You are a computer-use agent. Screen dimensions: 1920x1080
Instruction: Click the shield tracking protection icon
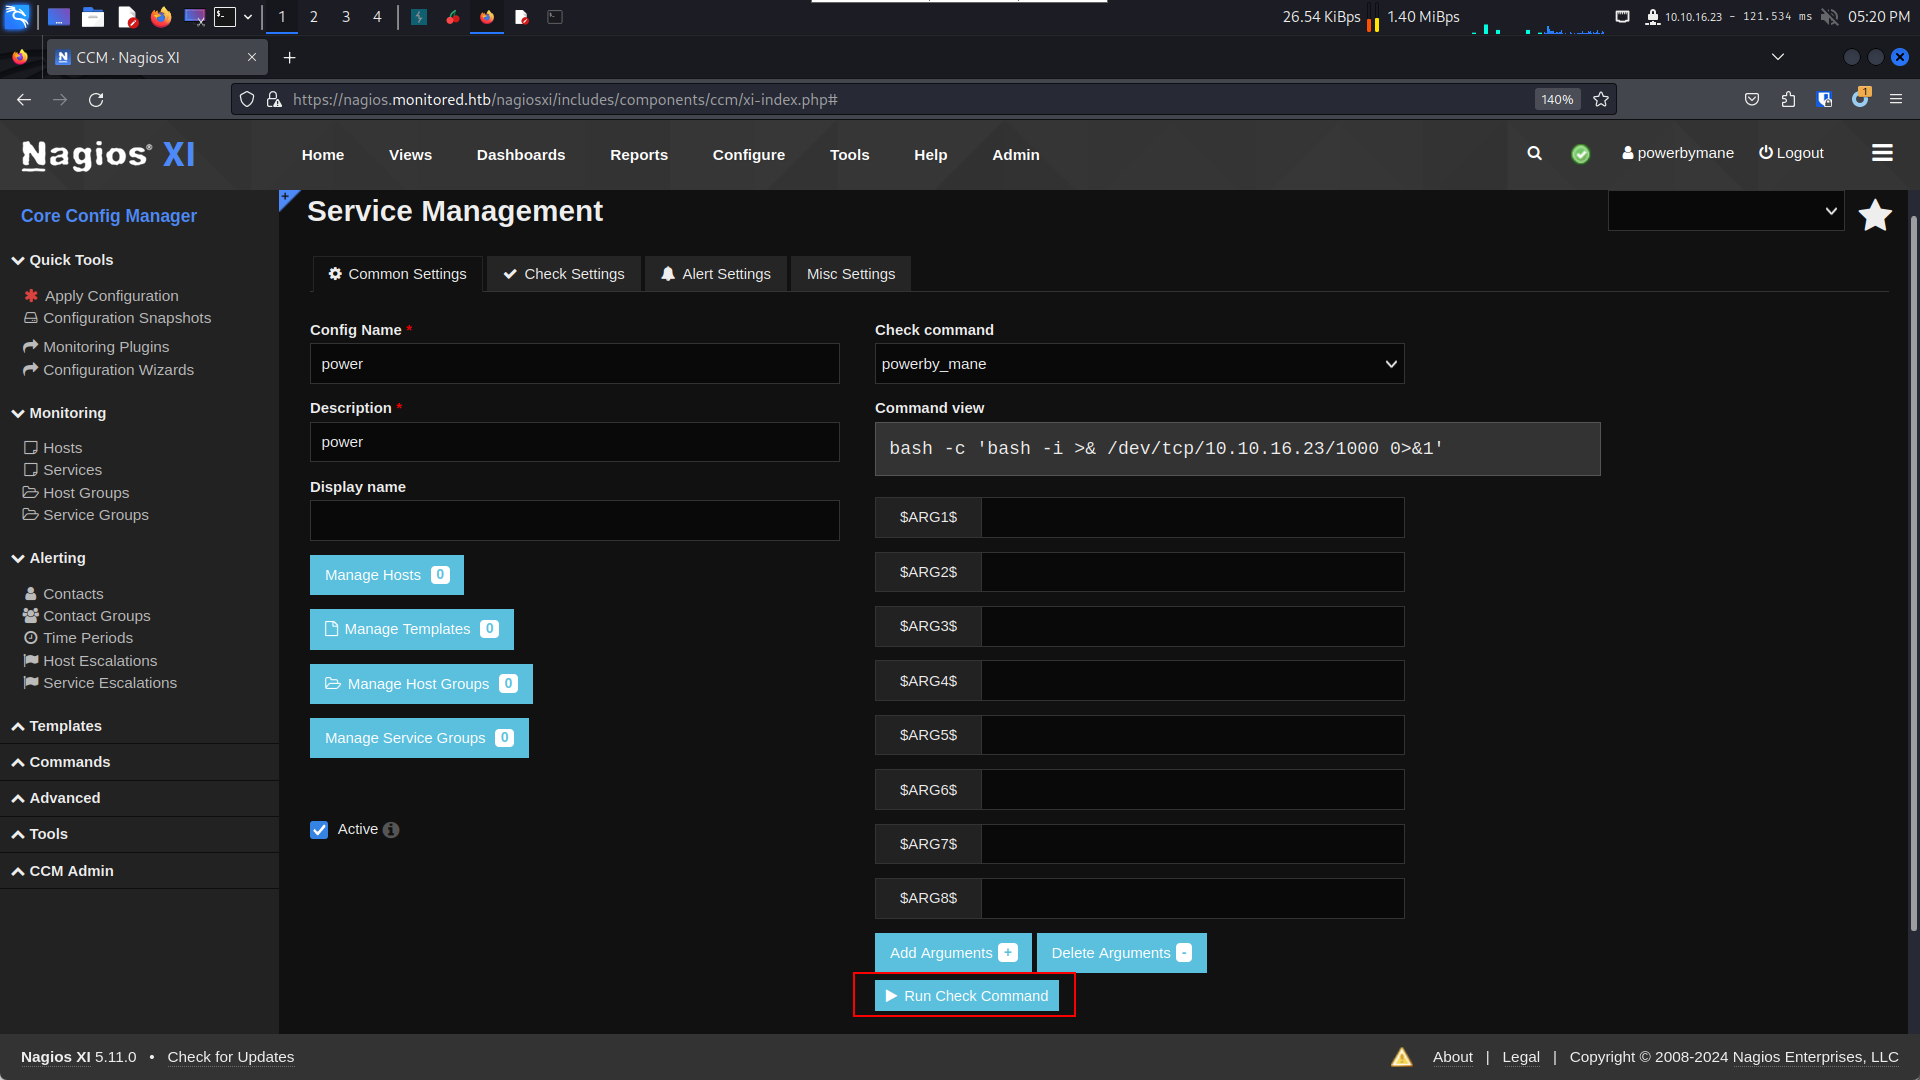[x=247, y=99]
